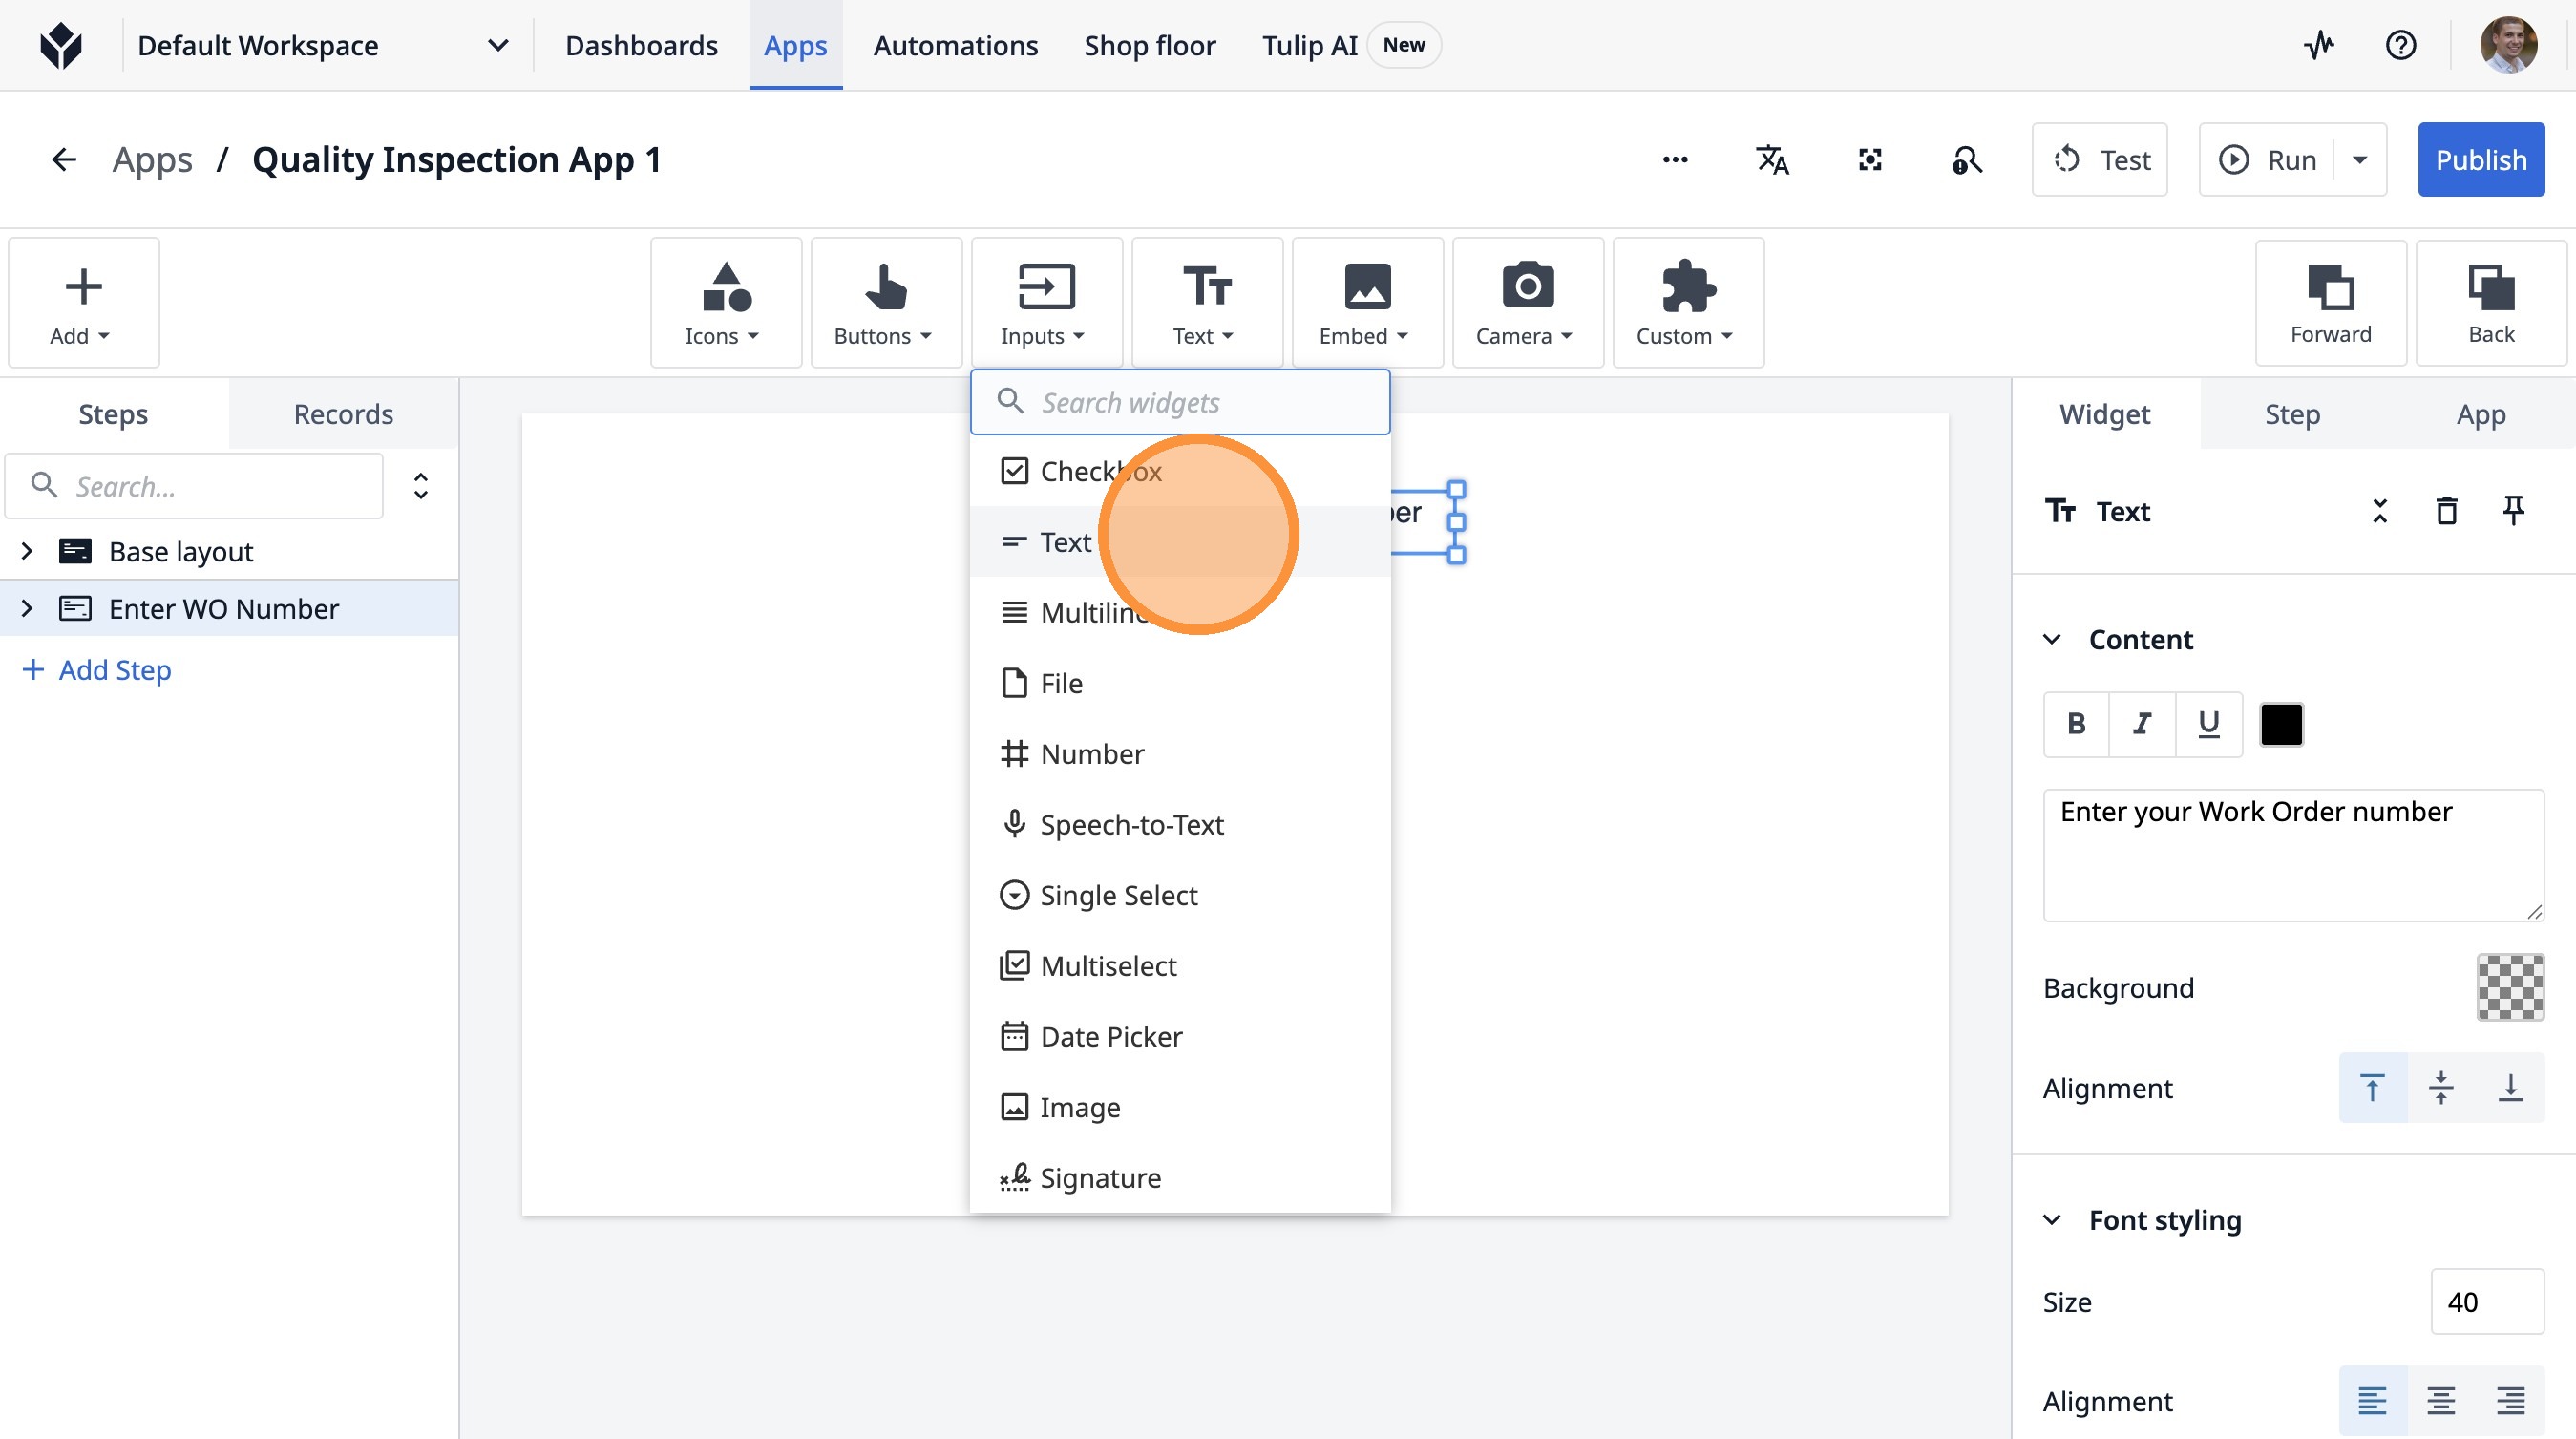Viewport: 2576px width, 1439px height.
Task: Click the Bring Forward layer icon
Action: (x=2330, y=302)
